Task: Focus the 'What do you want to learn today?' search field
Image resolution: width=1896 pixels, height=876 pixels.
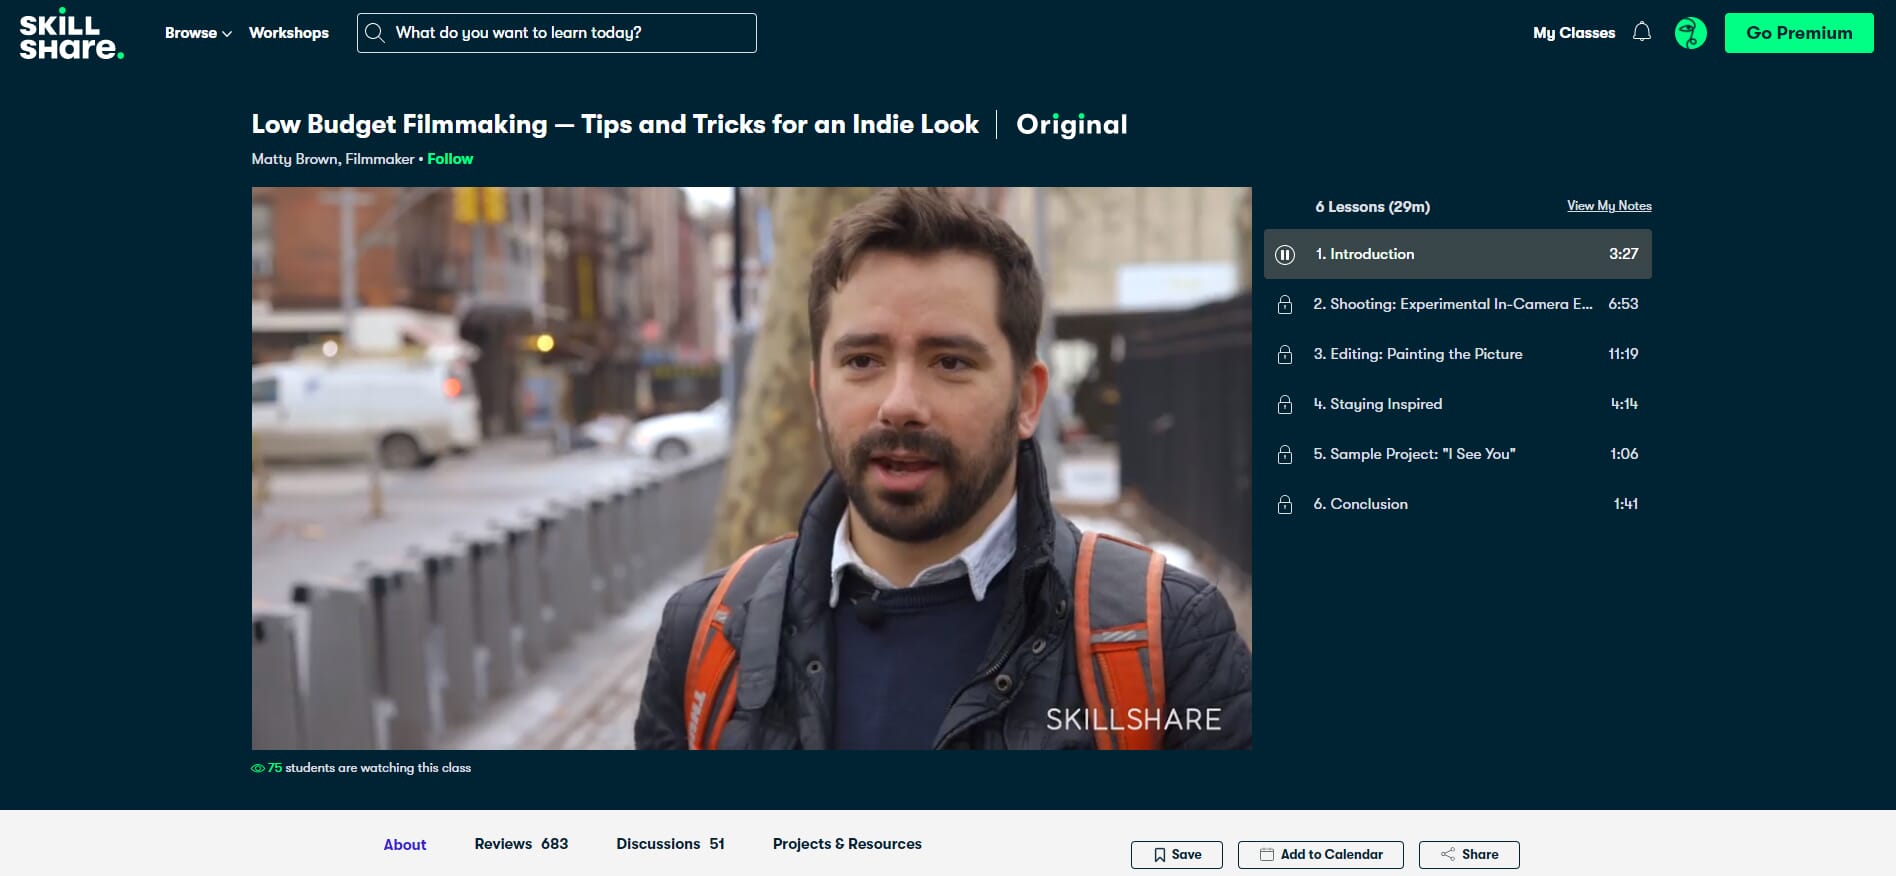Action: [x=557, y=33]
